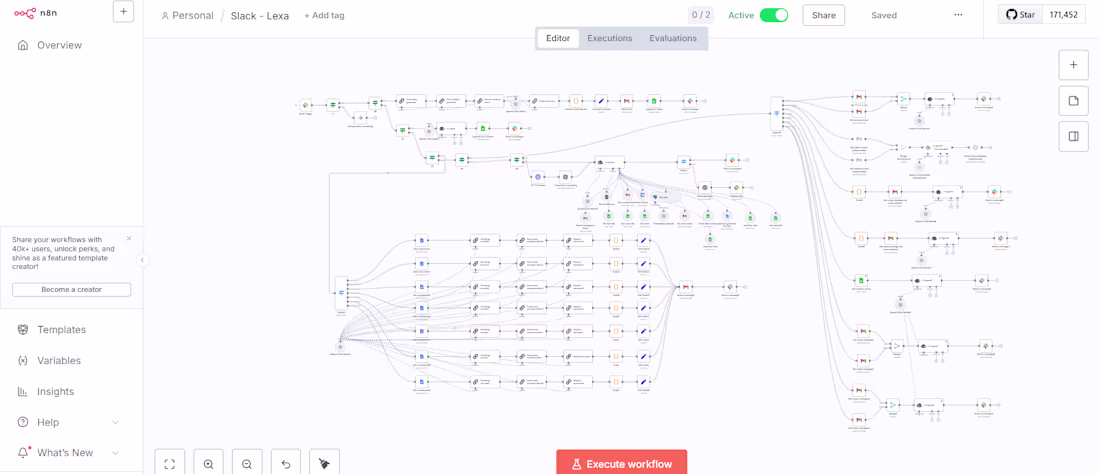Select the Gmail node in the Slack Trigger row
The width and height of the screenshot is (1100, 474).
[x=626, y=101]
